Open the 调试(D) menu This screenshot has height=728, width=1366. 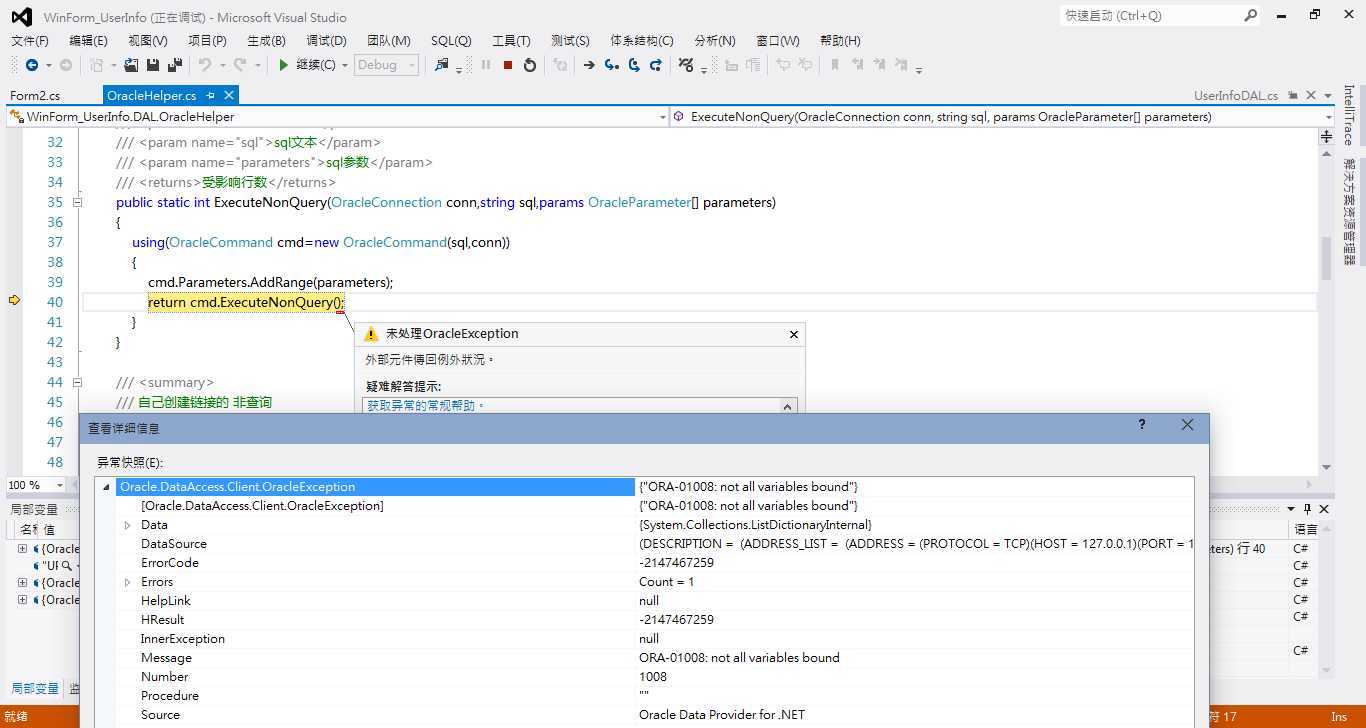pyautogui.click(x=326, y=40)
